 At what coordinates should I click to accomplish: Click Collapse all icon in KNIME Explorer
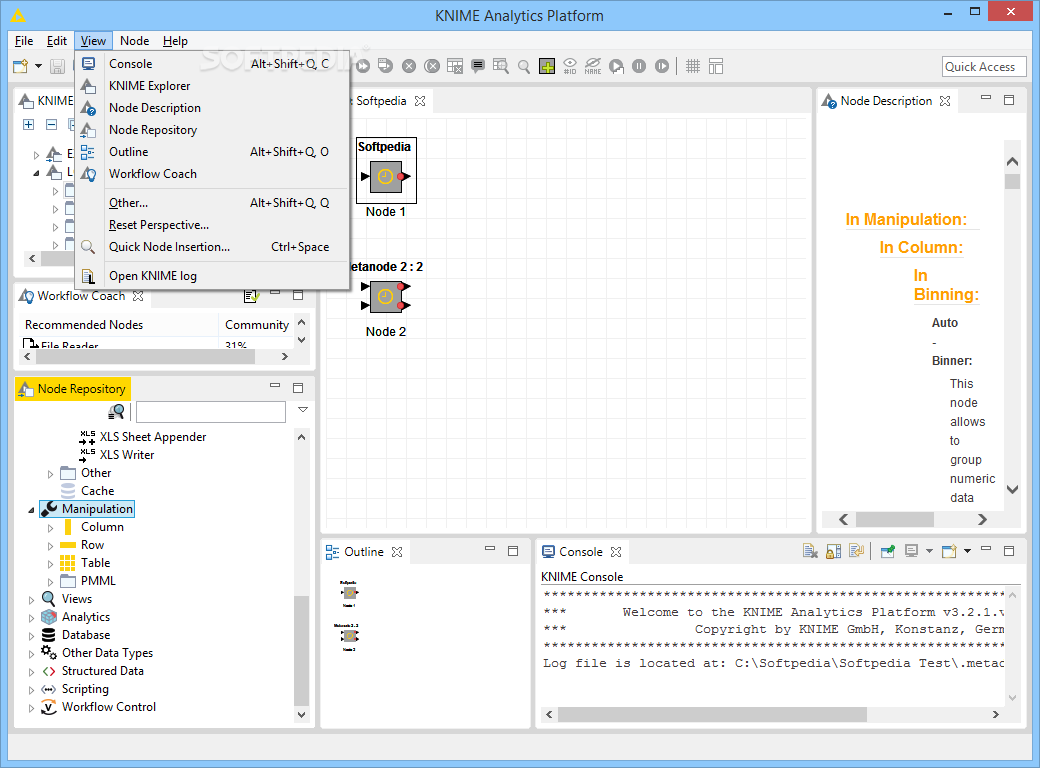pyautogui.click(x=51, y=125)
